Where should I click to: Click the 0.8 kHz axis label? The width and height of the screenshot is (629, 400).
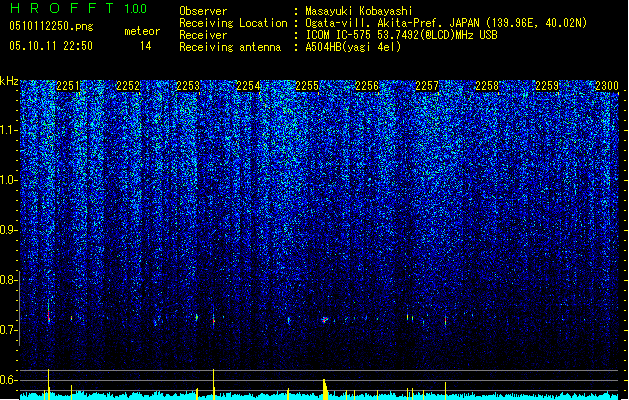pos(9,280)
